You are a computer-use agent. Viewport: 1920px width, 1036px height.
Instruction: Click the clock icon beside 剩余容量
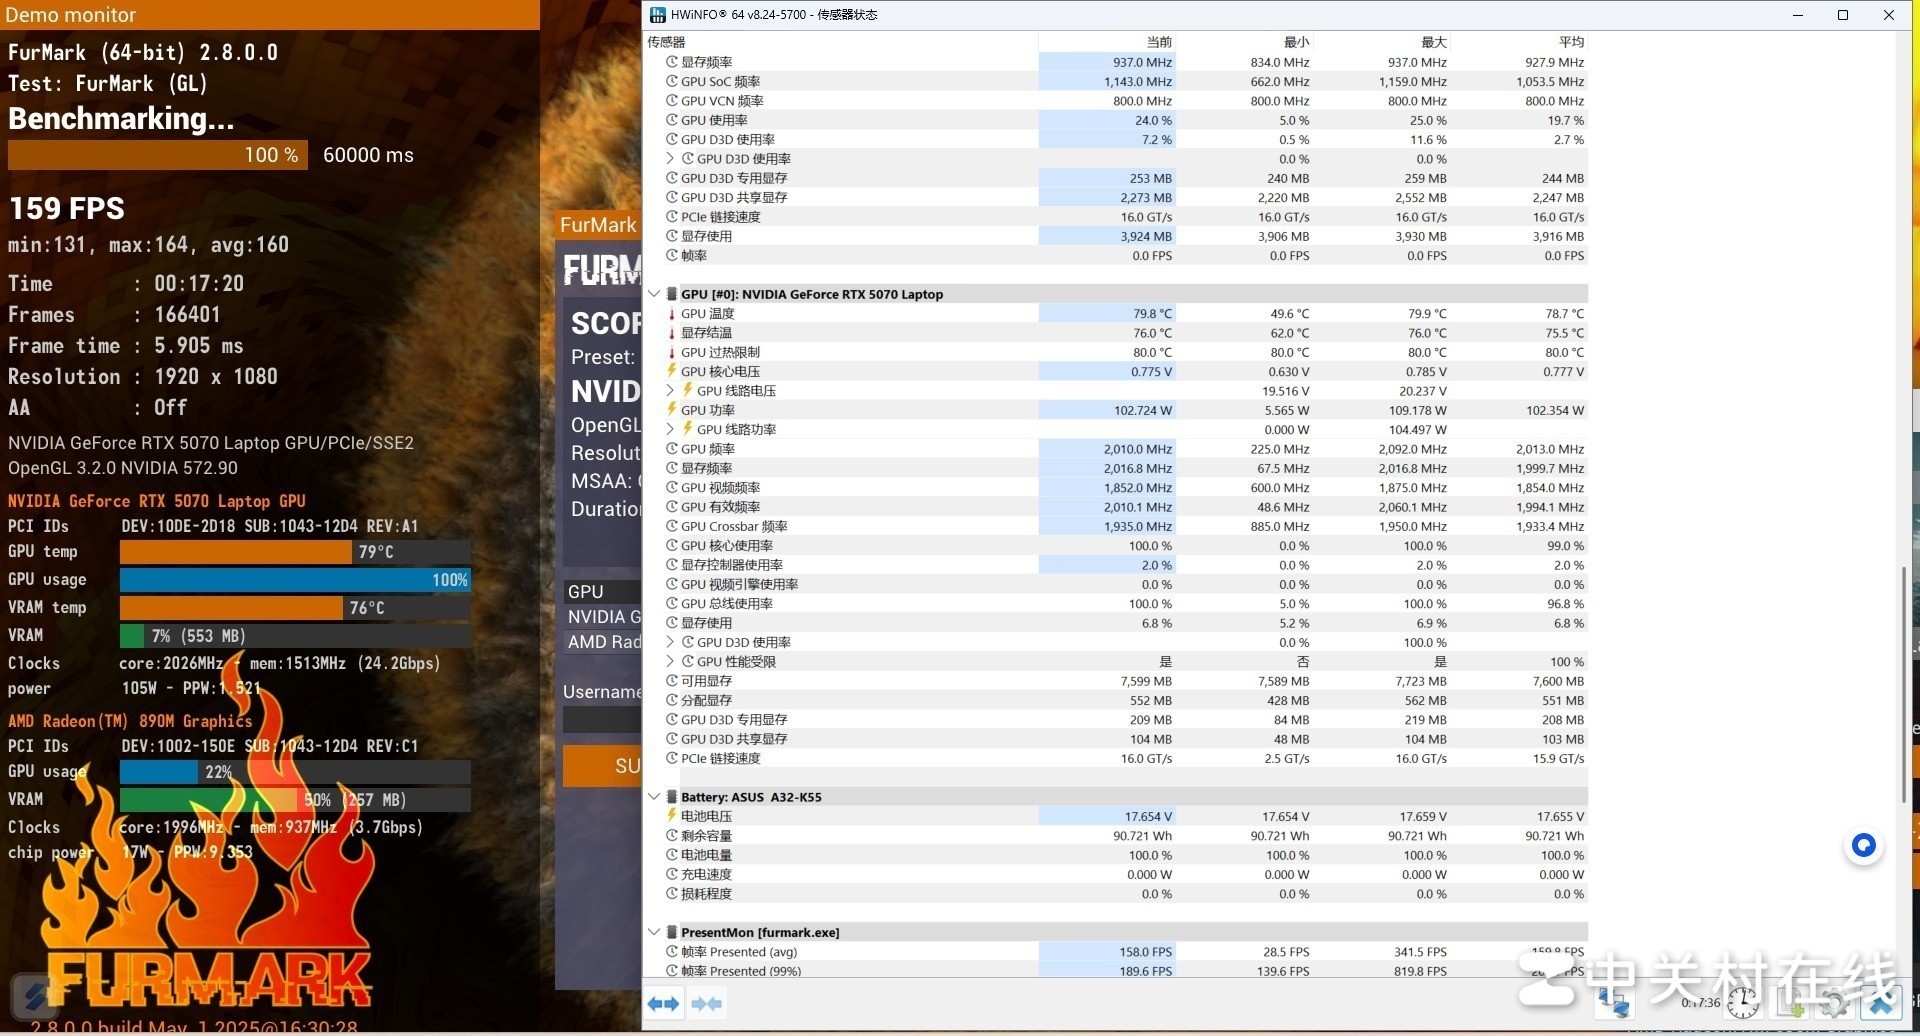(x=672, y=836)
